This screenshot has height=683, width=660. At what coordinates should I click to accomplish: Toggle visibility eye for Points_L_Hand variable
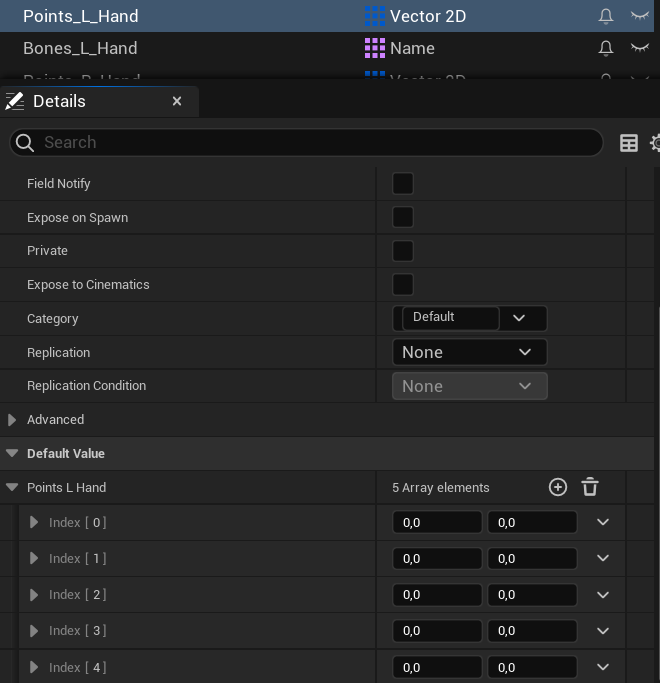click(x=639, y=16)
